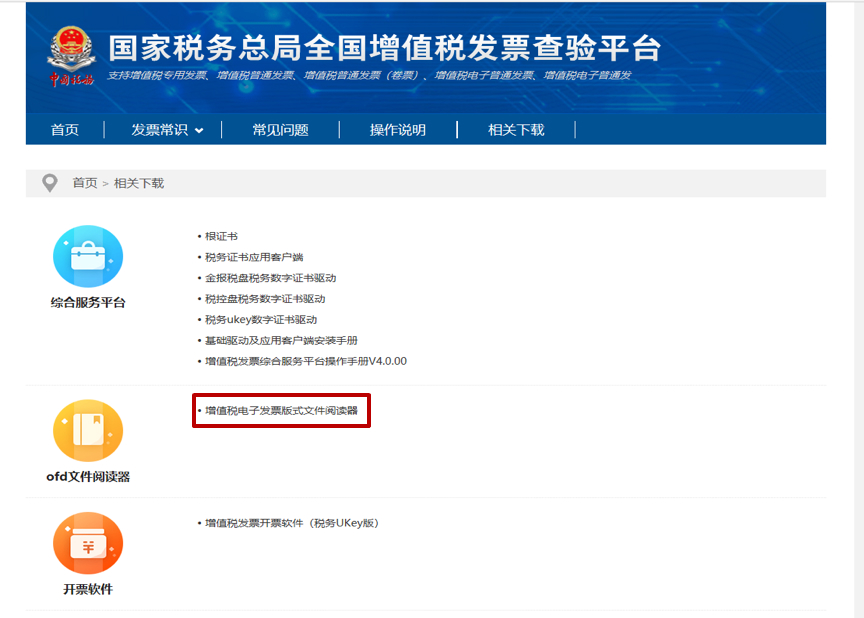This screenshot has height=618, width=864.
Task: Open the 操作说明 nav item
Action: [398, 130]
